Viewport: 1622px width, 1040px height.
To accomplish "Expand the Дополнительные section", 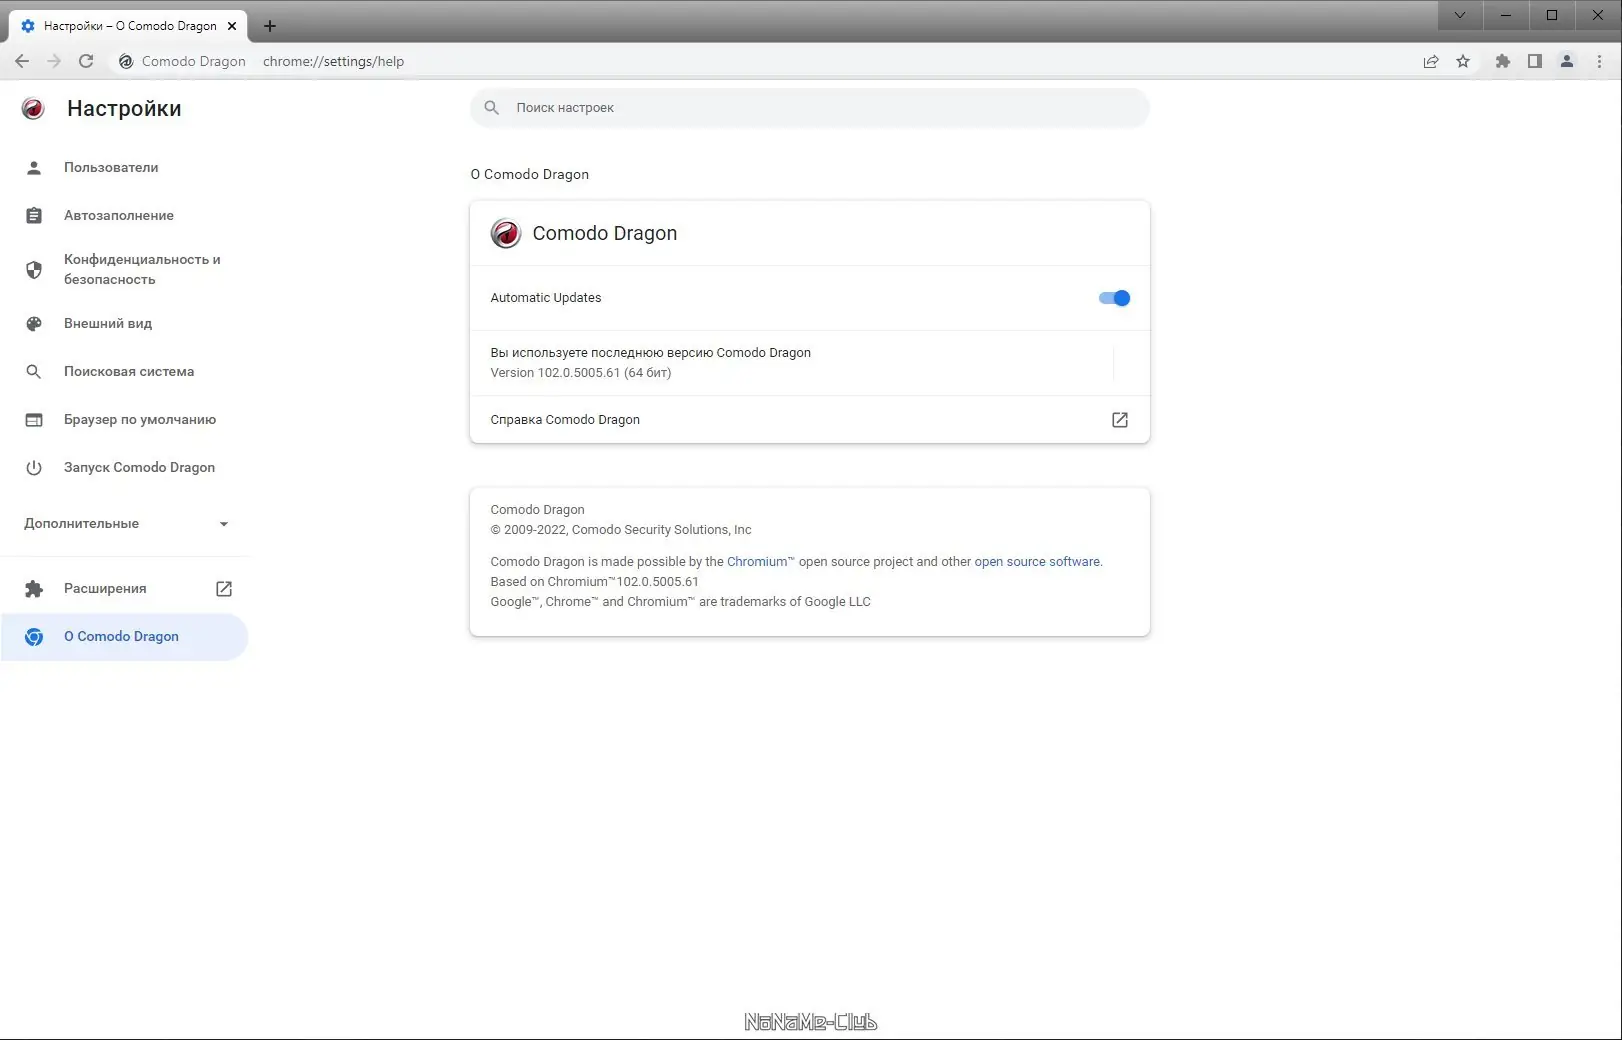I will pos(124,523).
